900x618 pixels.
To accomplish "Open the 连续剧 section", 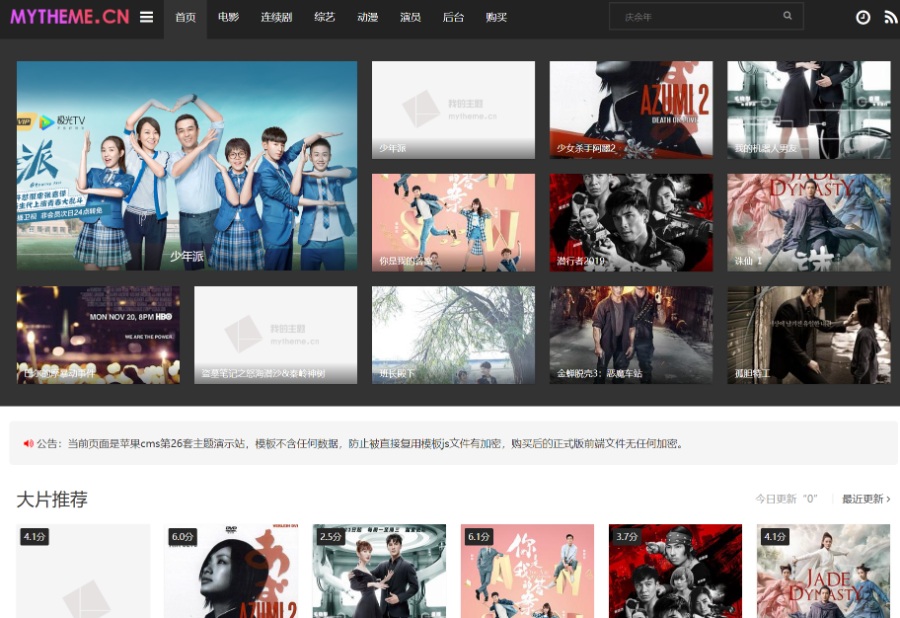I will pyautogui.click(x=276, y=17).
